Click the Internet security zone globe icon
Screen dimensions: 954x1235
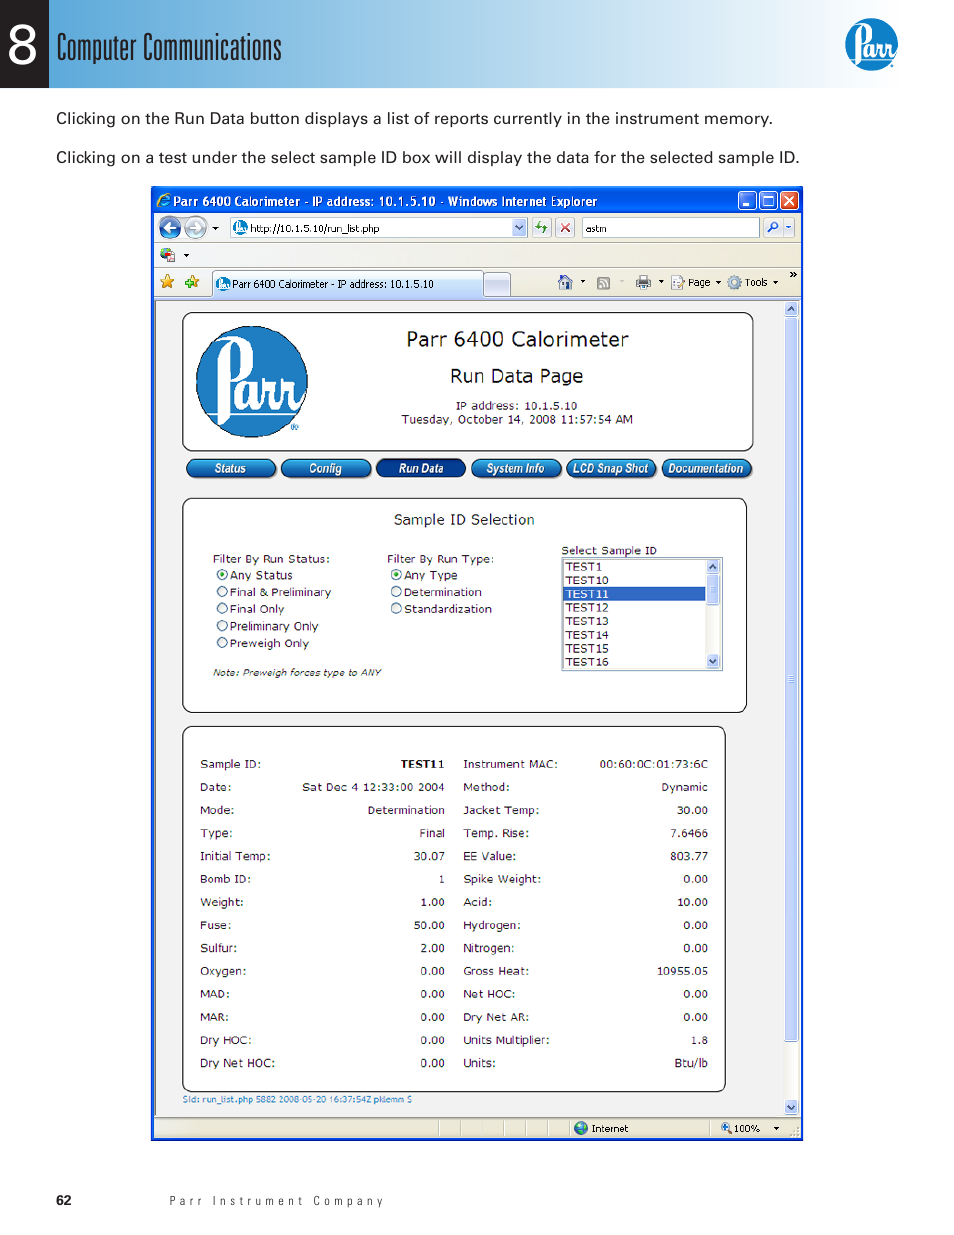[581, 1128]
